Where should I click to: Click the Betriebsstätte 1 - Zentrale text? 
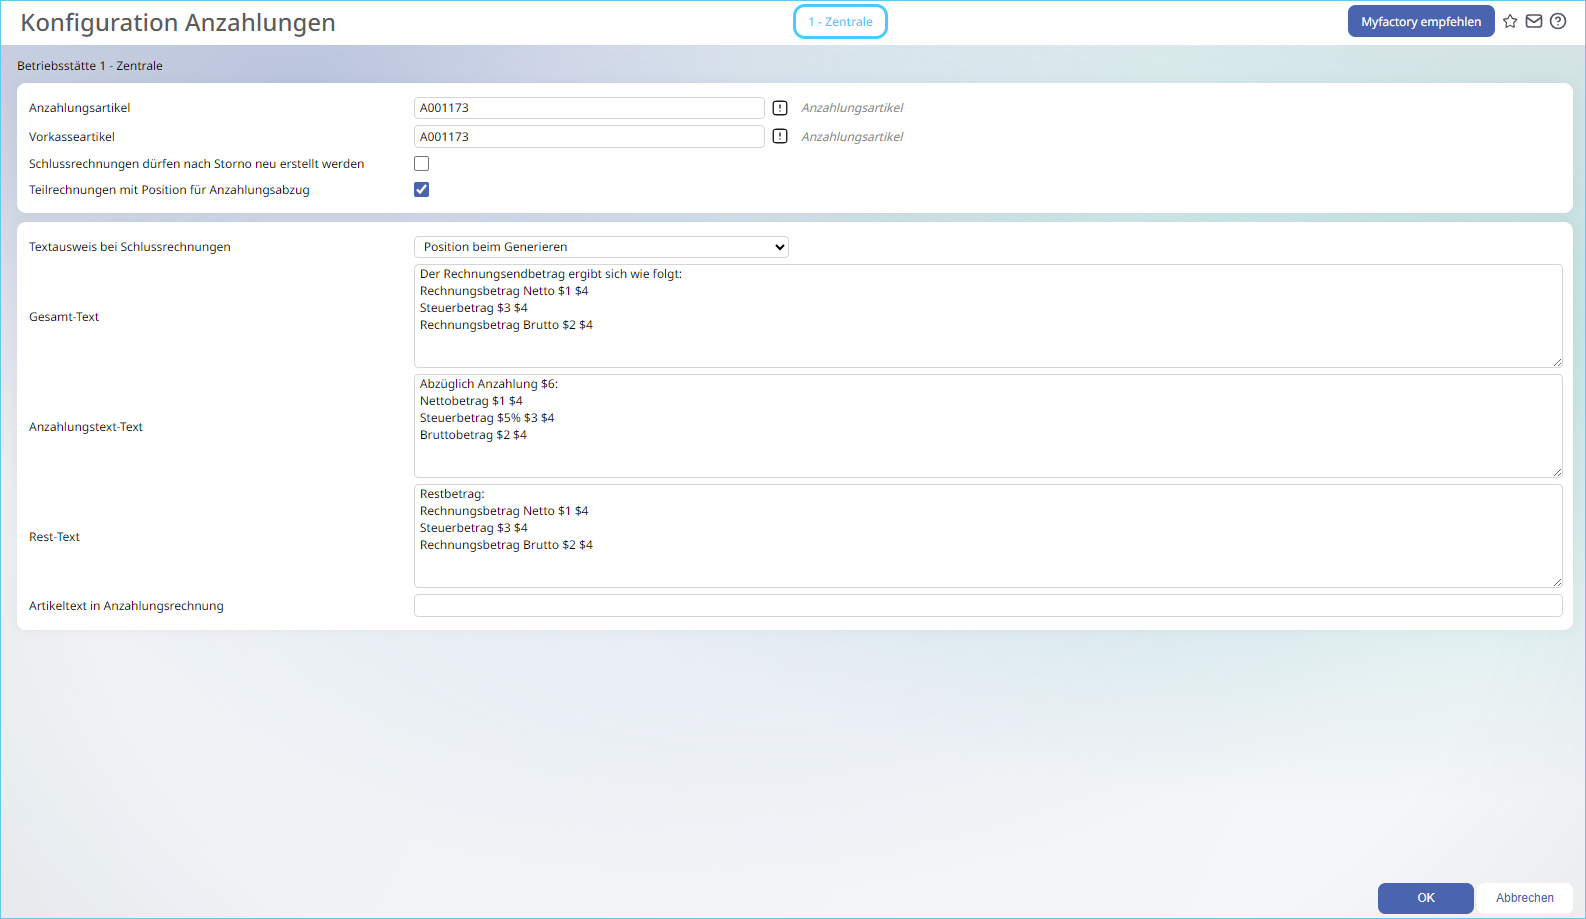click(90, 66)
